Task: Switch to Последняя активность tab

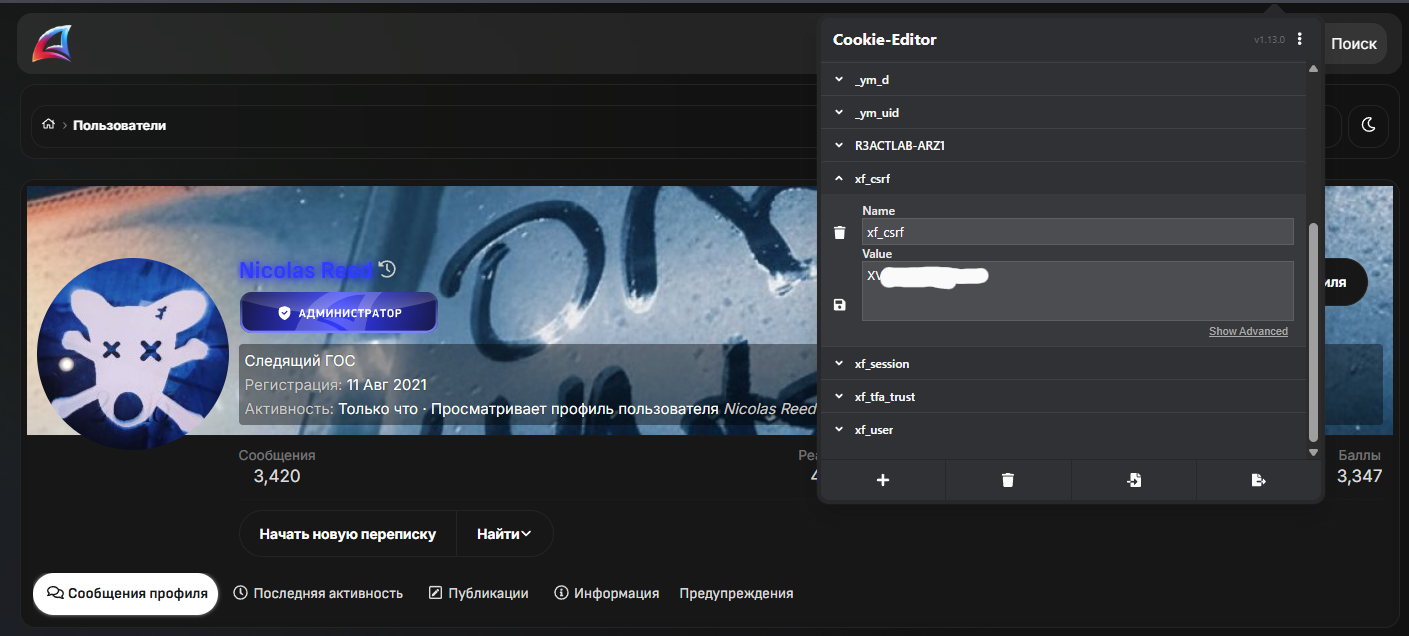Action: (x=318, y=593)
